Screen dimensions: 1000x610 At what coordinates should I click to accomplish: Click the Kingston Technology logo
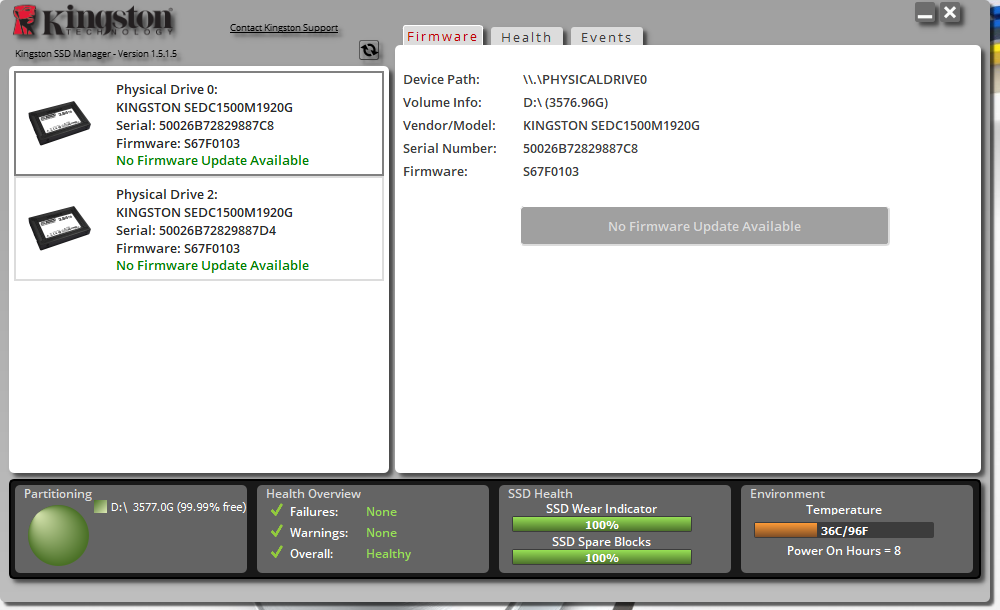click(x=93, y=20)
